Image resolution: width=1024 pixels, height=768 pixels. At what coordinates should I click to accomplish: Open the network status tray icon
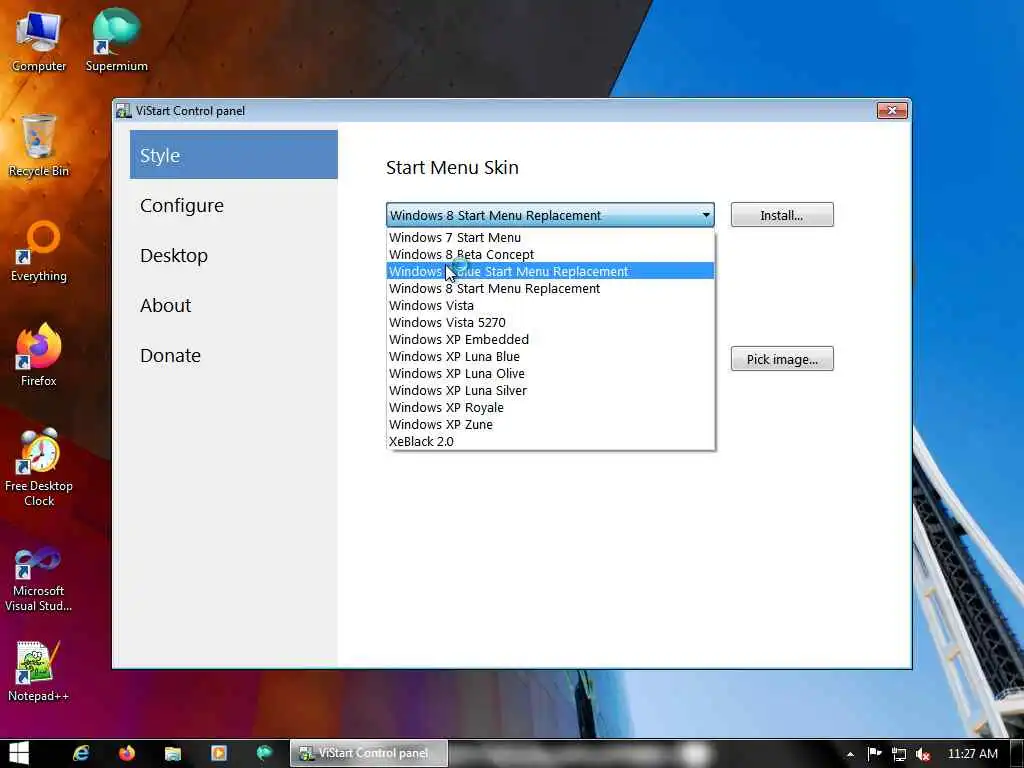coord(899,754)
